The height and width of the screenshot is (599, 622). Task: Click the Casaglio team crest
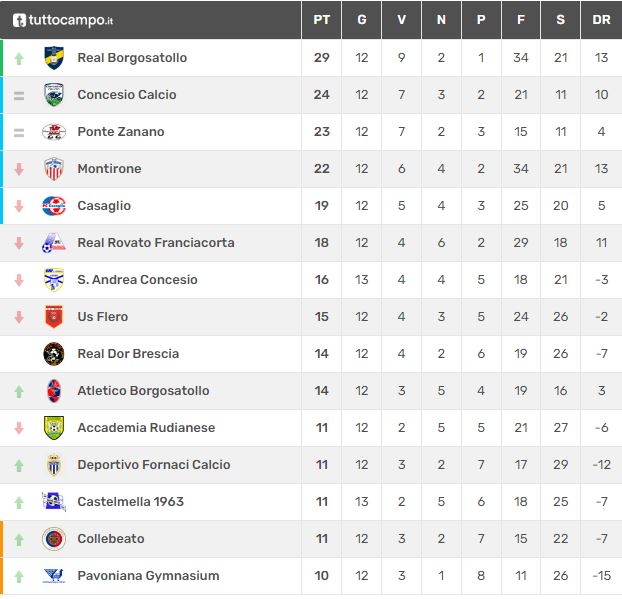[x=54, y=206]
